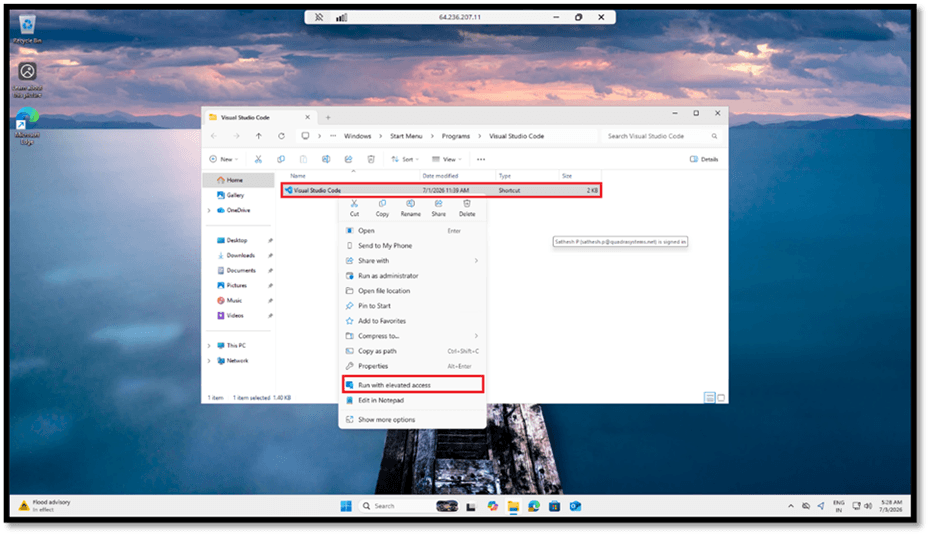The width and height of the screenshot is (929, 535).
Task: Click the Cut icon in context menu
Action: [x=354, y=204]
